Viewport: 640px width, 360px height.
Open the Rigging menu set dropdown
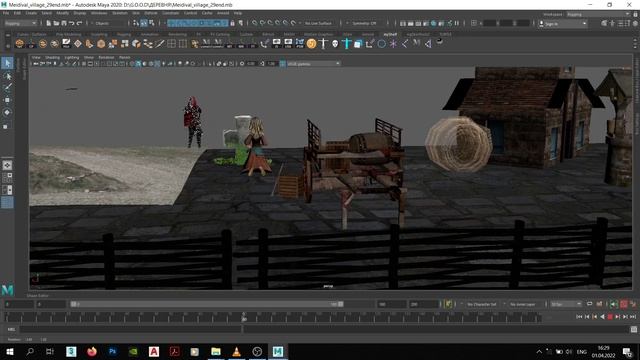pos(21,23)
